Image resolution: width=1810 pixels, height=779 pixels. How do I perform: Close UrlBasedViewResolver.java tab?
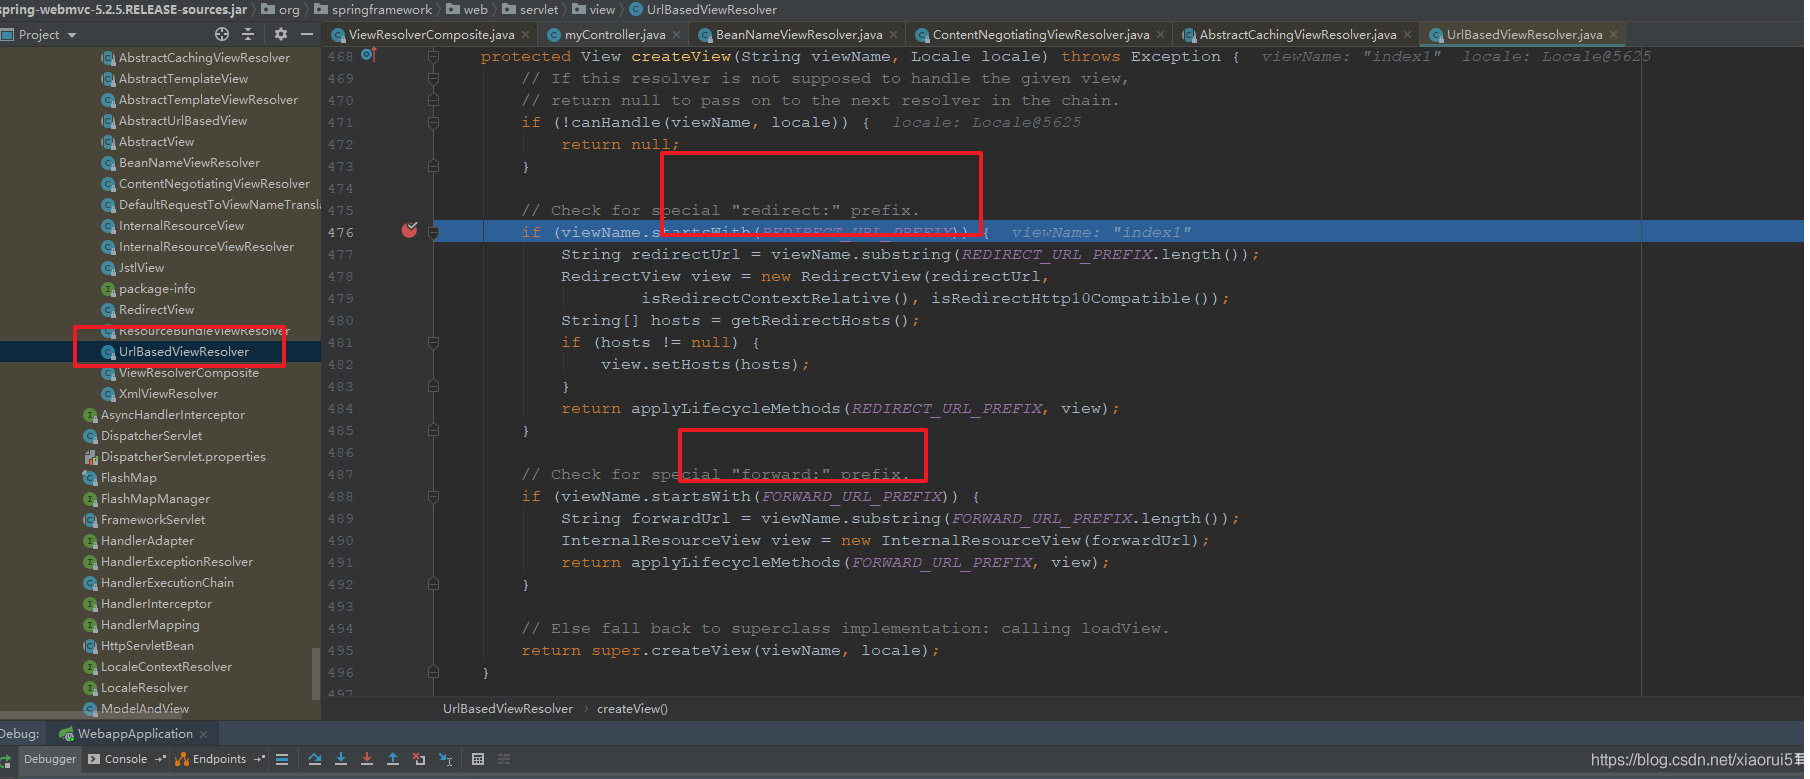[x=1613, y=35]
